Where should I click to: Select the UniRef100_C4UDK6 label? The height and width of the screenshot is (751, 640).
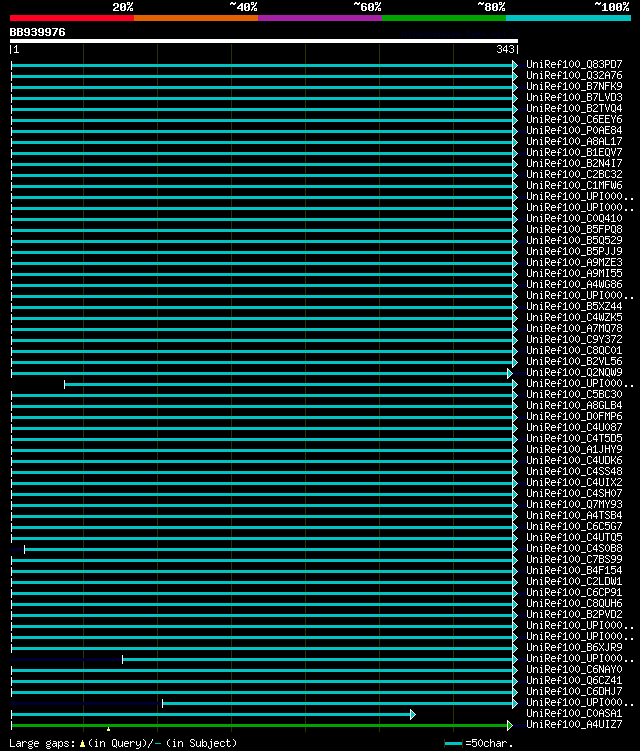tap(574, 461)
